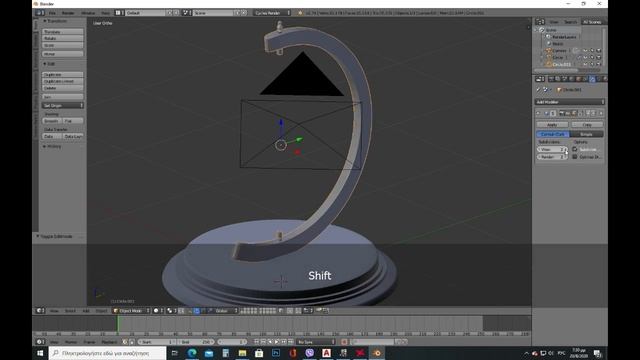The width and height of the screenshot is (640, 360).
Task: Open the Render menu
Action: coord(68,13)
